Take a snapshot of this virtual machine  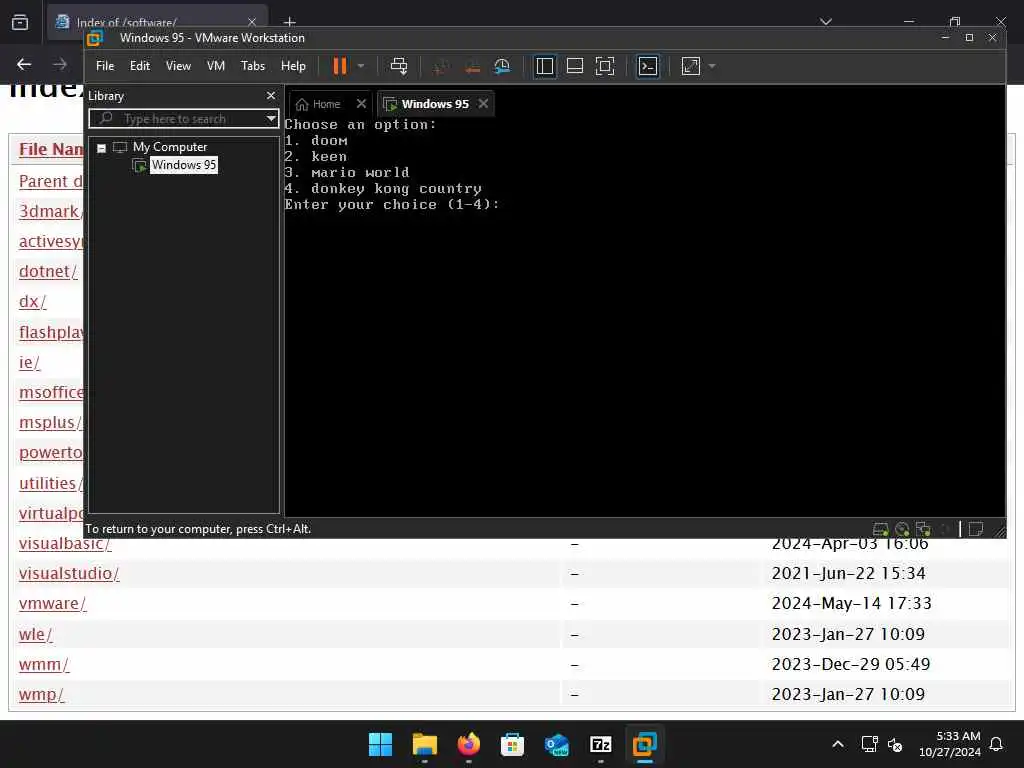click(441, 66)
